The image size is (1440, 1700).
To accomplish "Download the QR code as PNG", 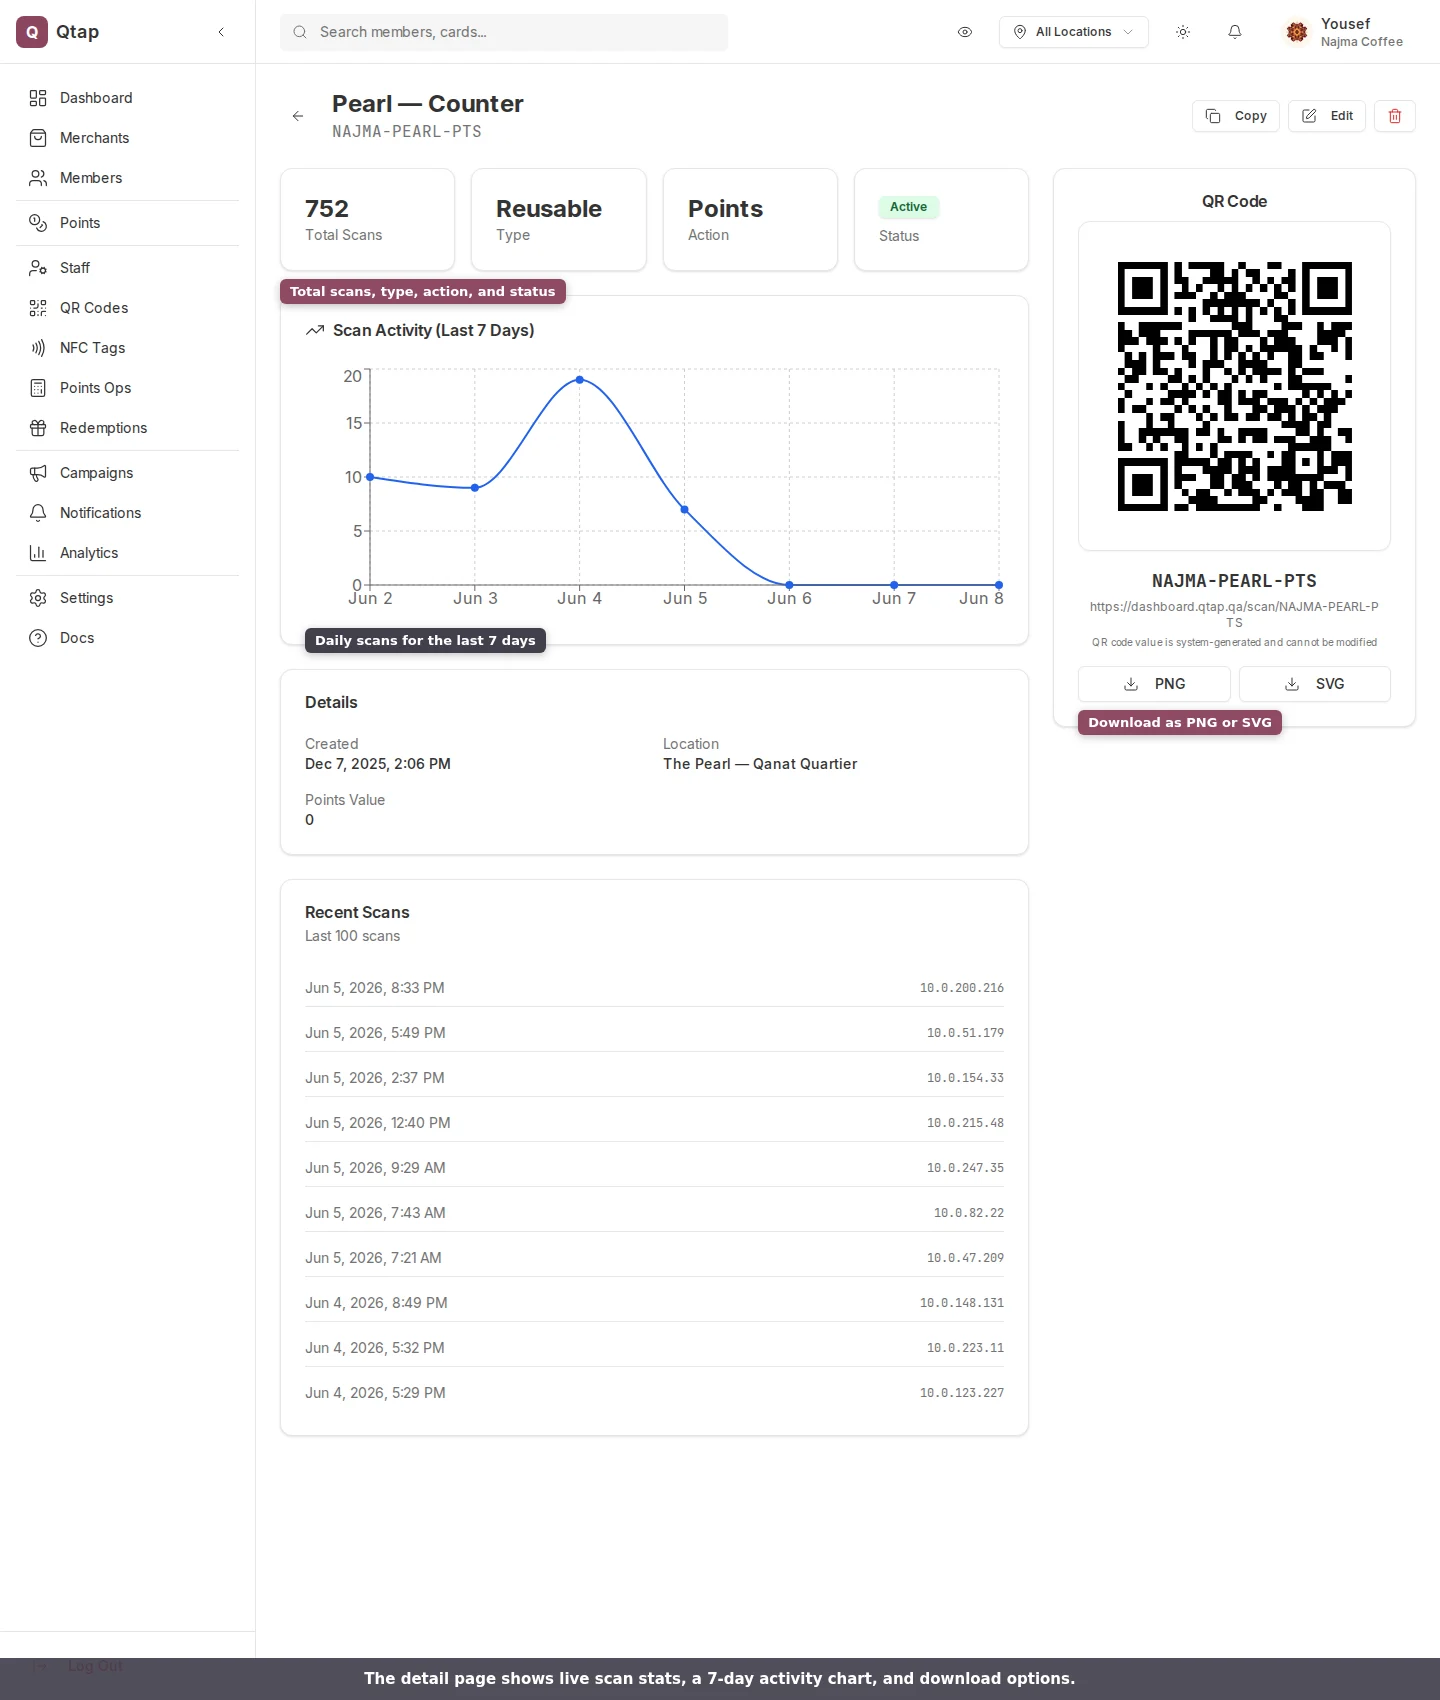I will tap(1154, 684).
